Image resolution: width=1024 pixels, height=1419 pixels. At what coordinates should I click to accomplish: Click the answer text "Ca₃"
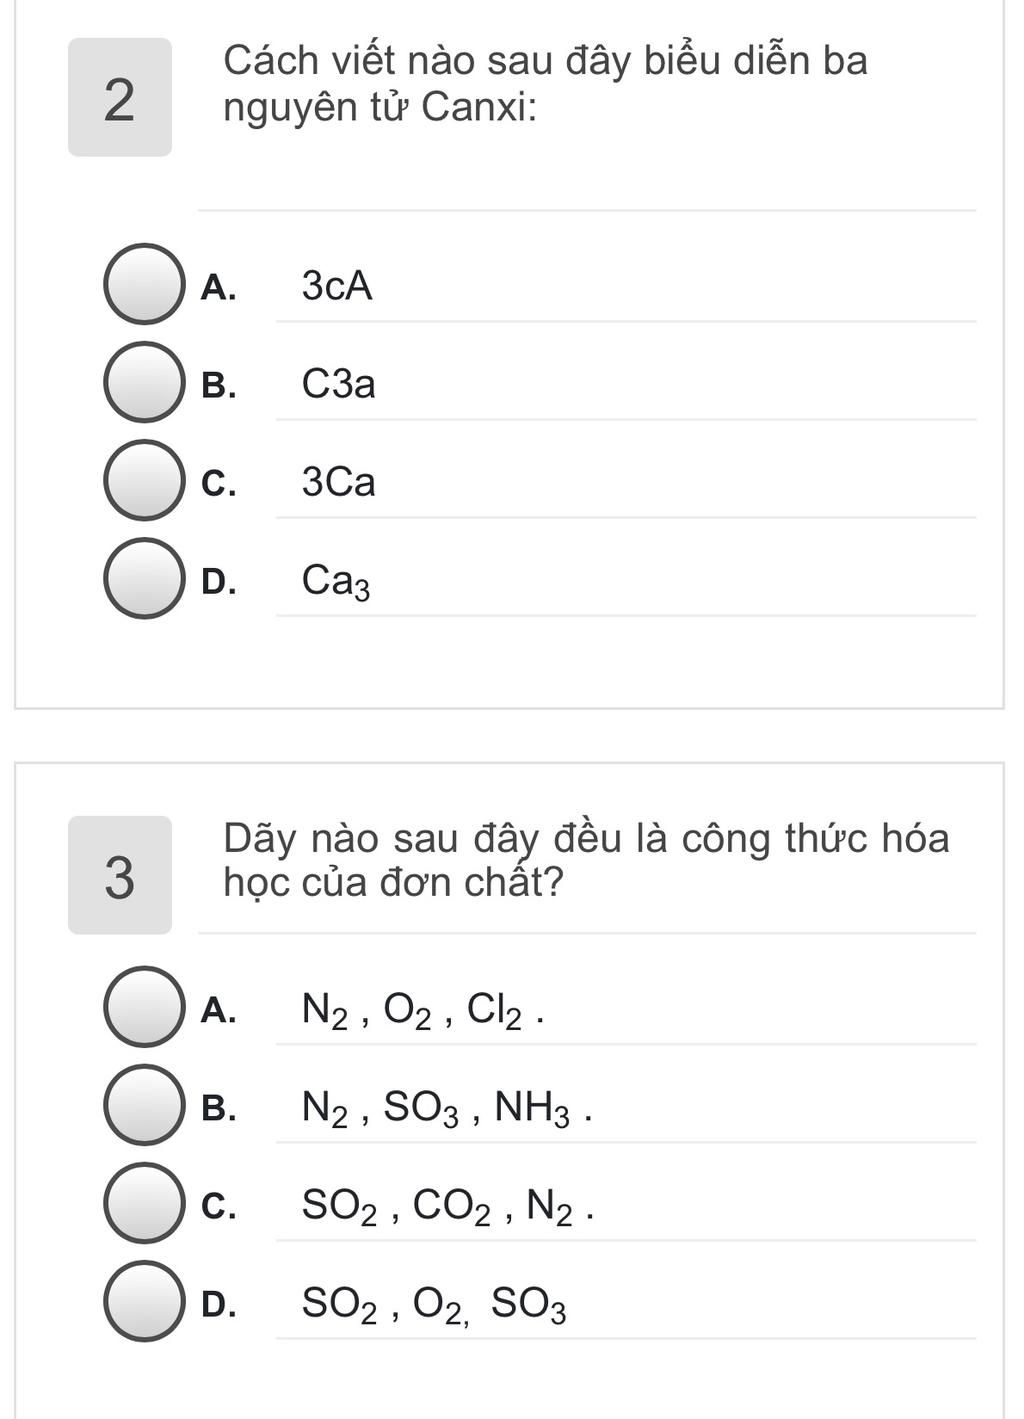[336, 581]
